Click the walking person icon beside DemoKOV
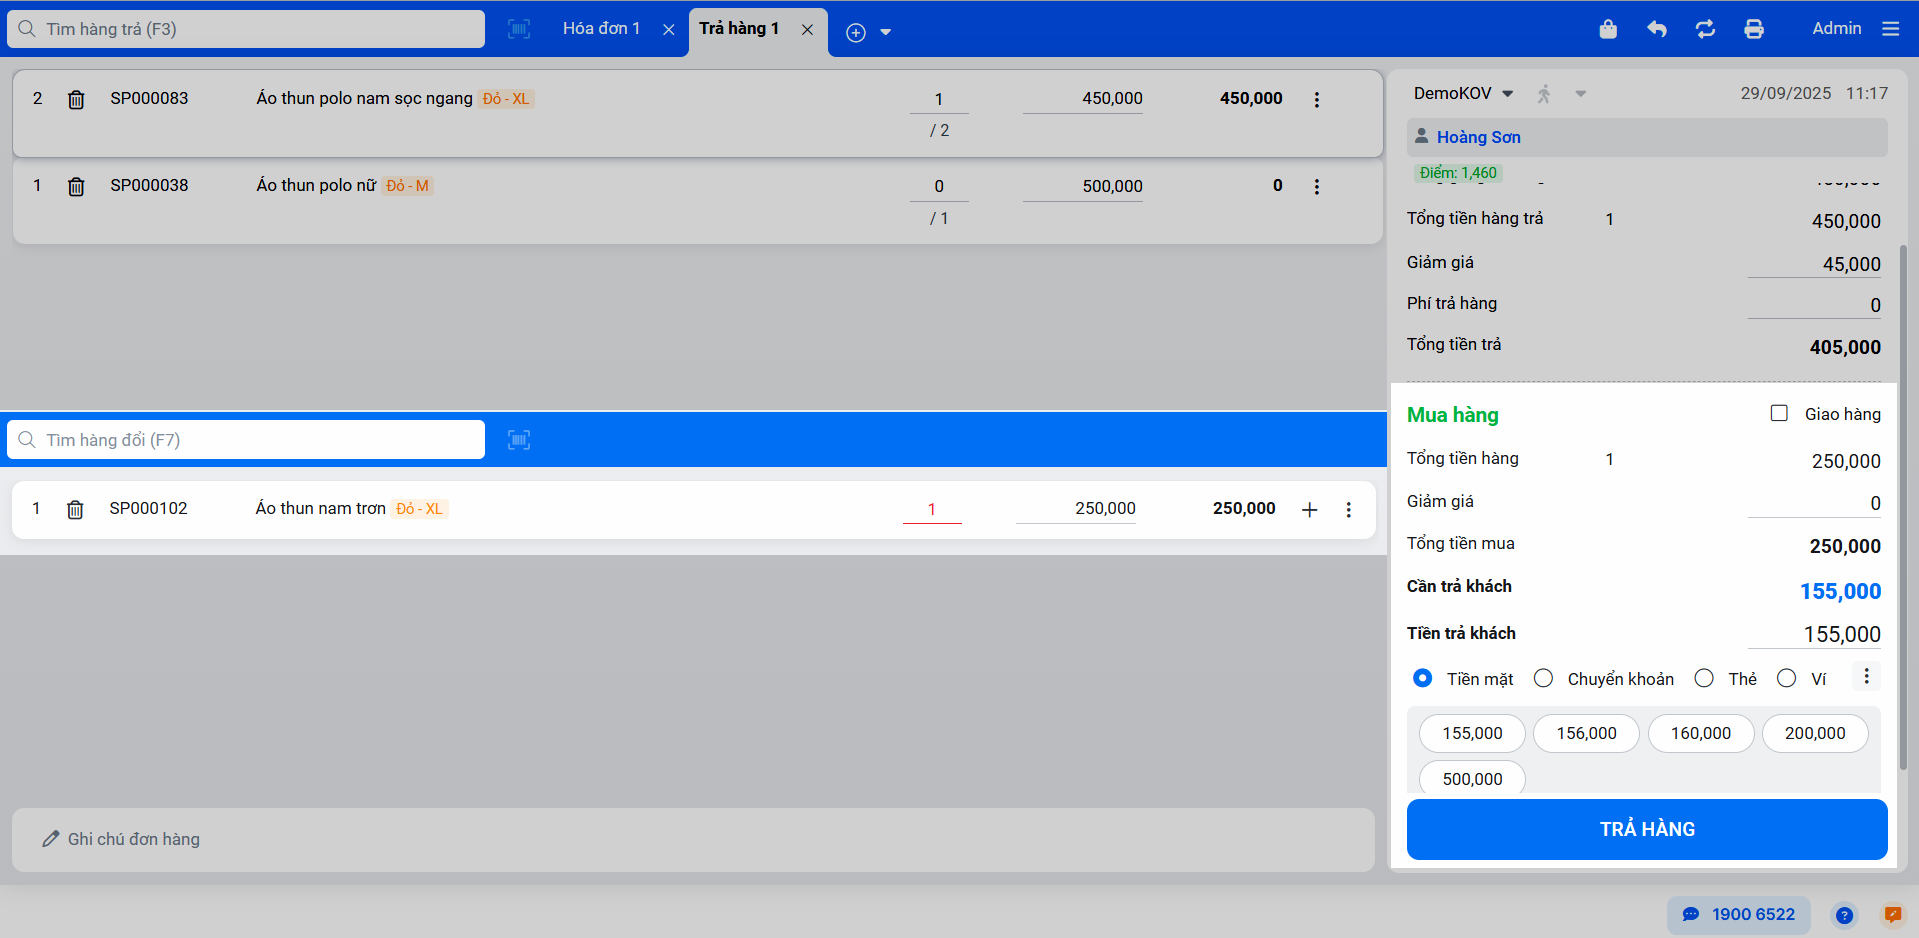The image size is (1919, 938). tap(1544, 94)
